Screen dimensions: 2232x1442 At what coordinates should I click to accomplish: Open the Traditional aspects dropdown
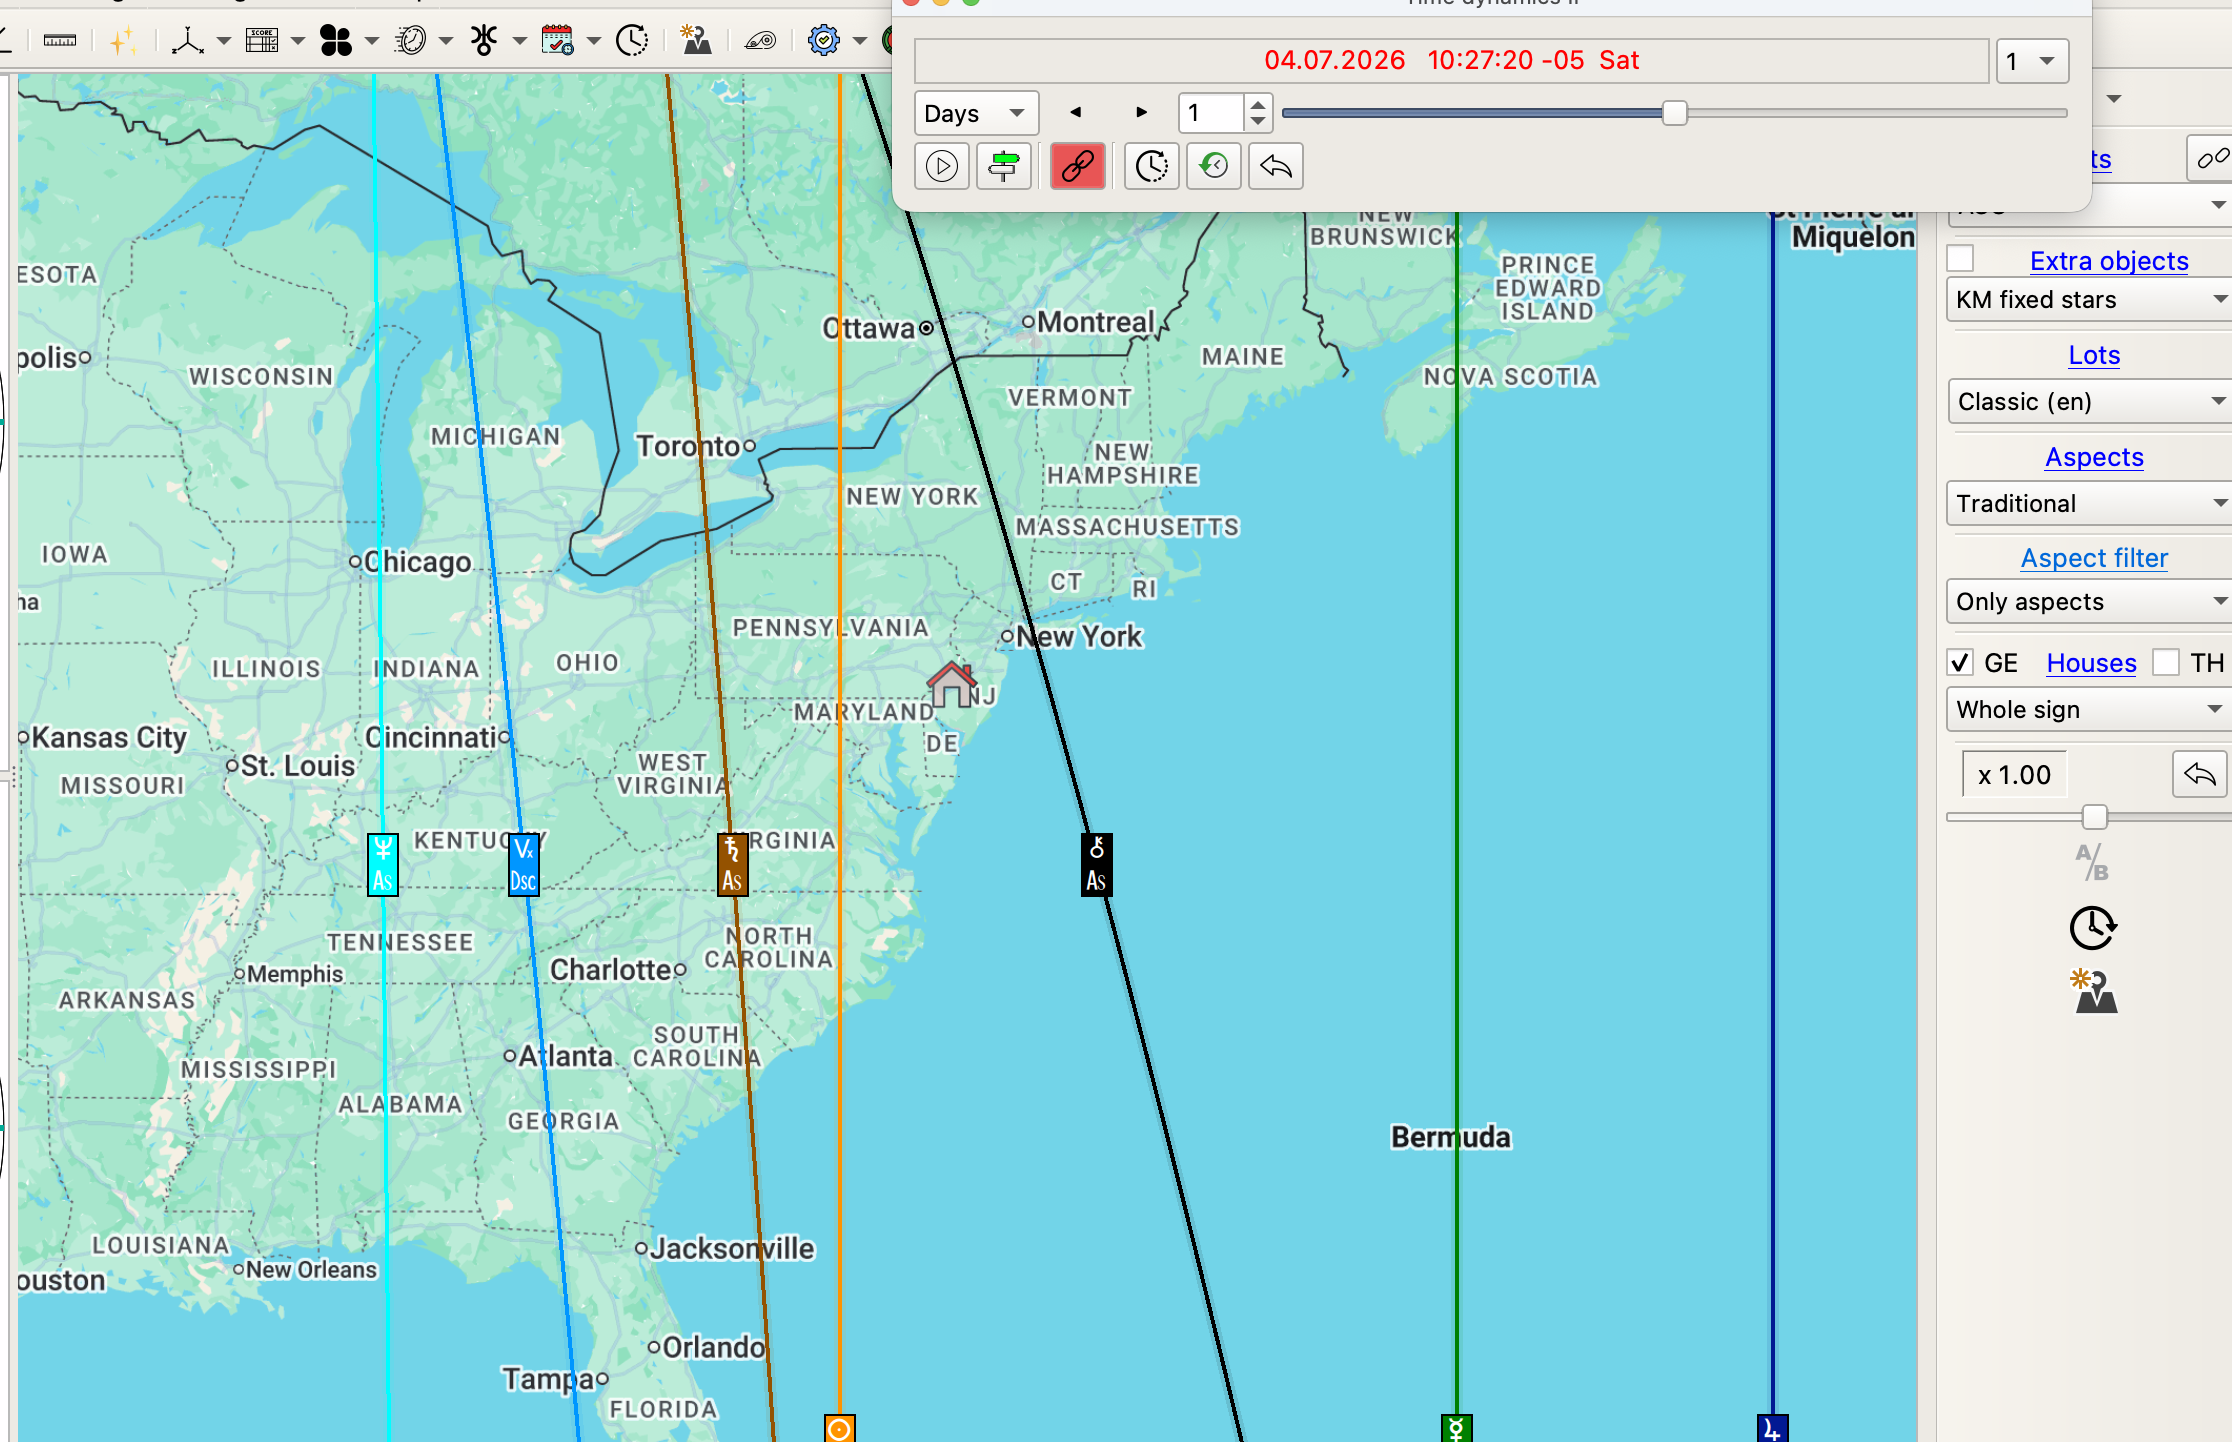[x=2088, y=504]
